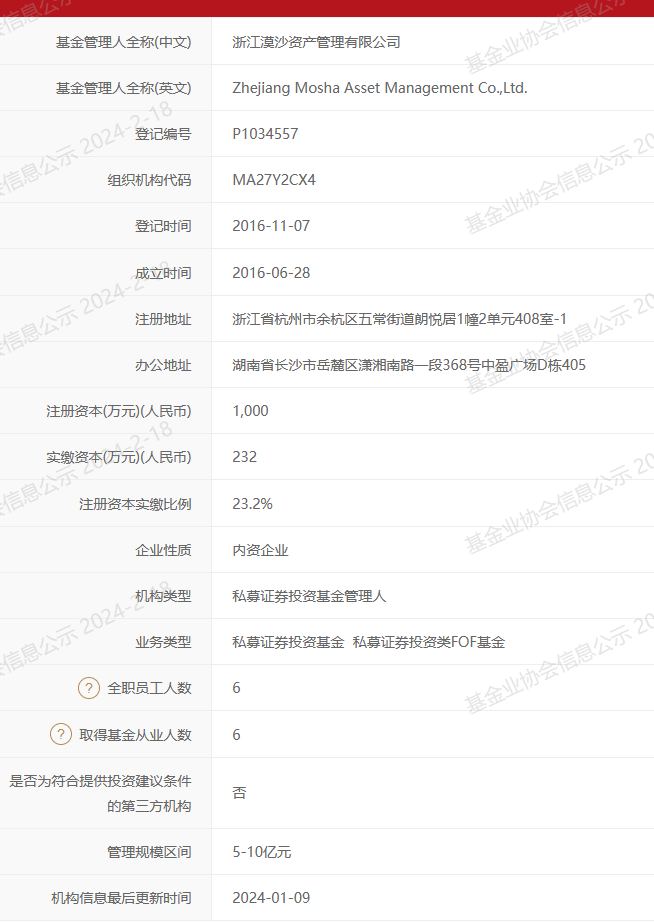This screenshot has width=654, height=923.
Task: Click enterprise nature value 内资企业
Action: 260,550
